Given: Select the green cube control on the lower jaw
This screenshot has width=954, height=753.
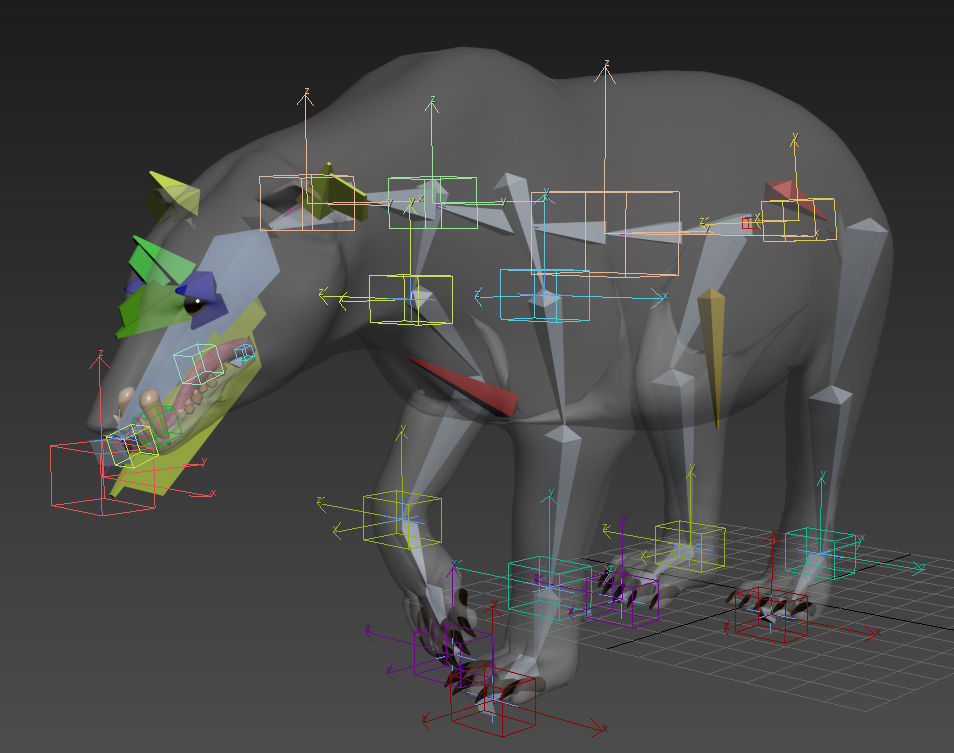Looking at the screenshot, I should click(x=159, y=423).
